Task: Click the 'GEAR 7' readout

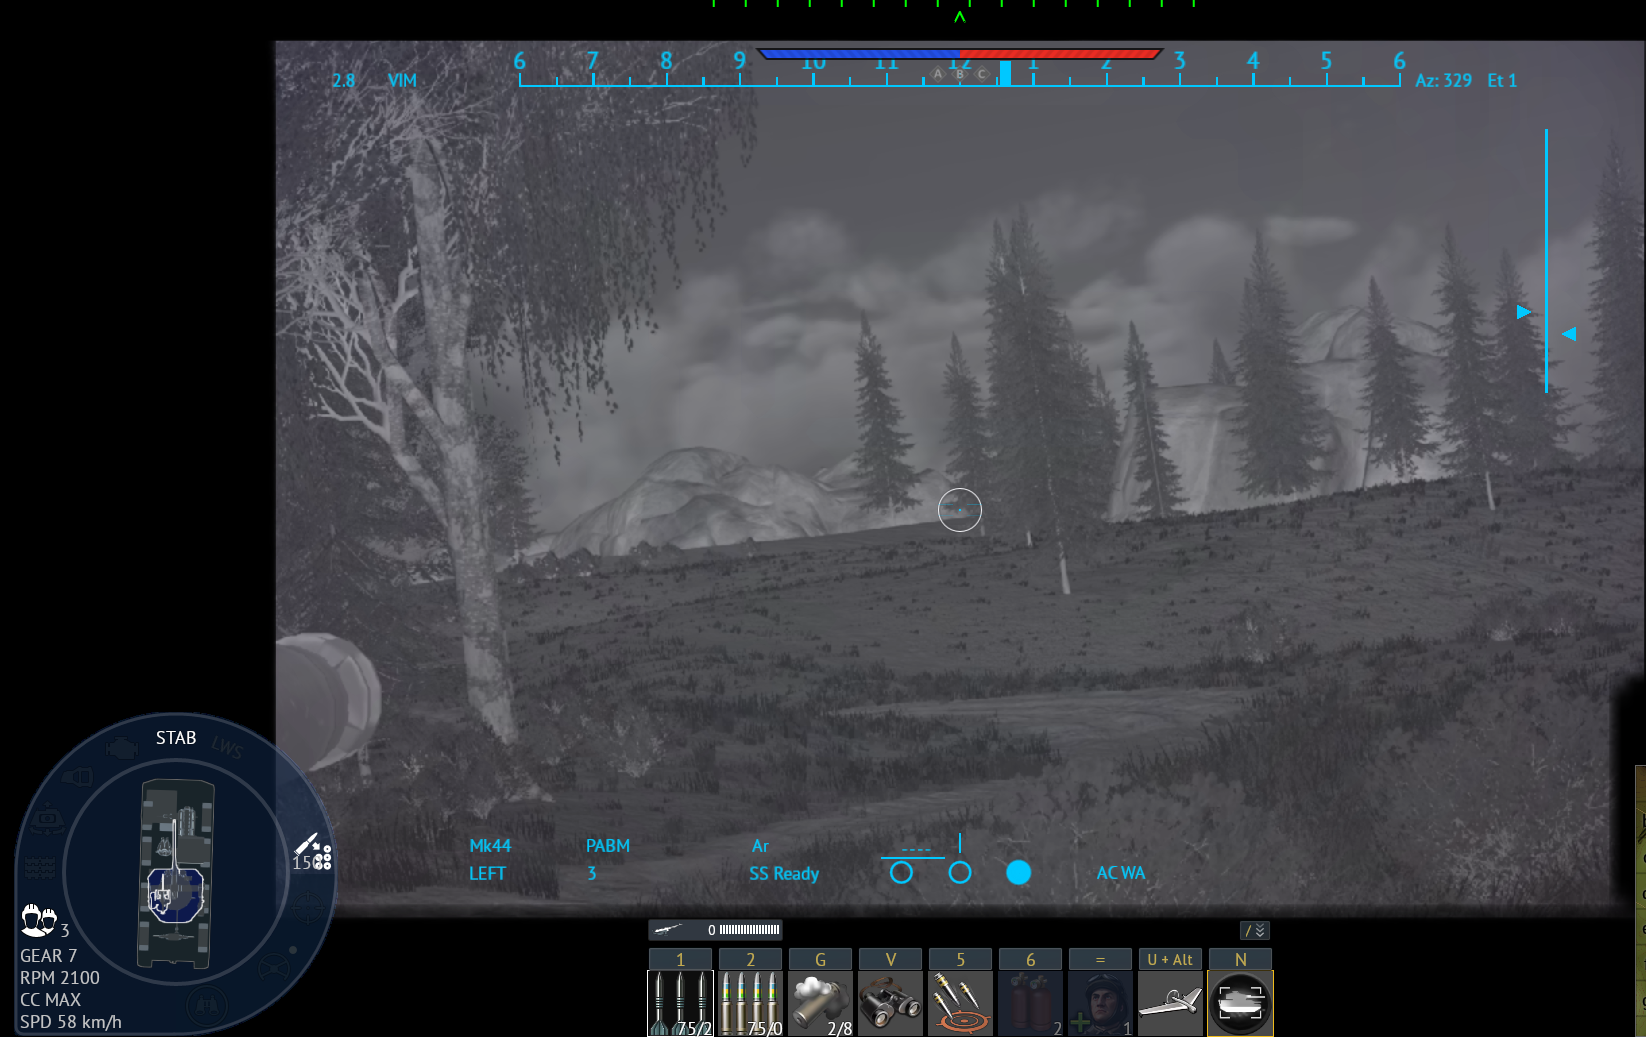Action: [48, 956]
